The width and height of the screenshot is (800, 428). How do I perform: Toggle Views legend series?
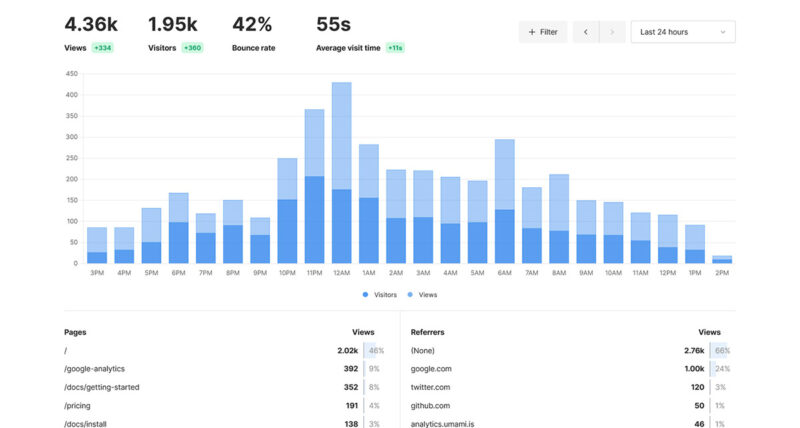[x=422, y=295]
